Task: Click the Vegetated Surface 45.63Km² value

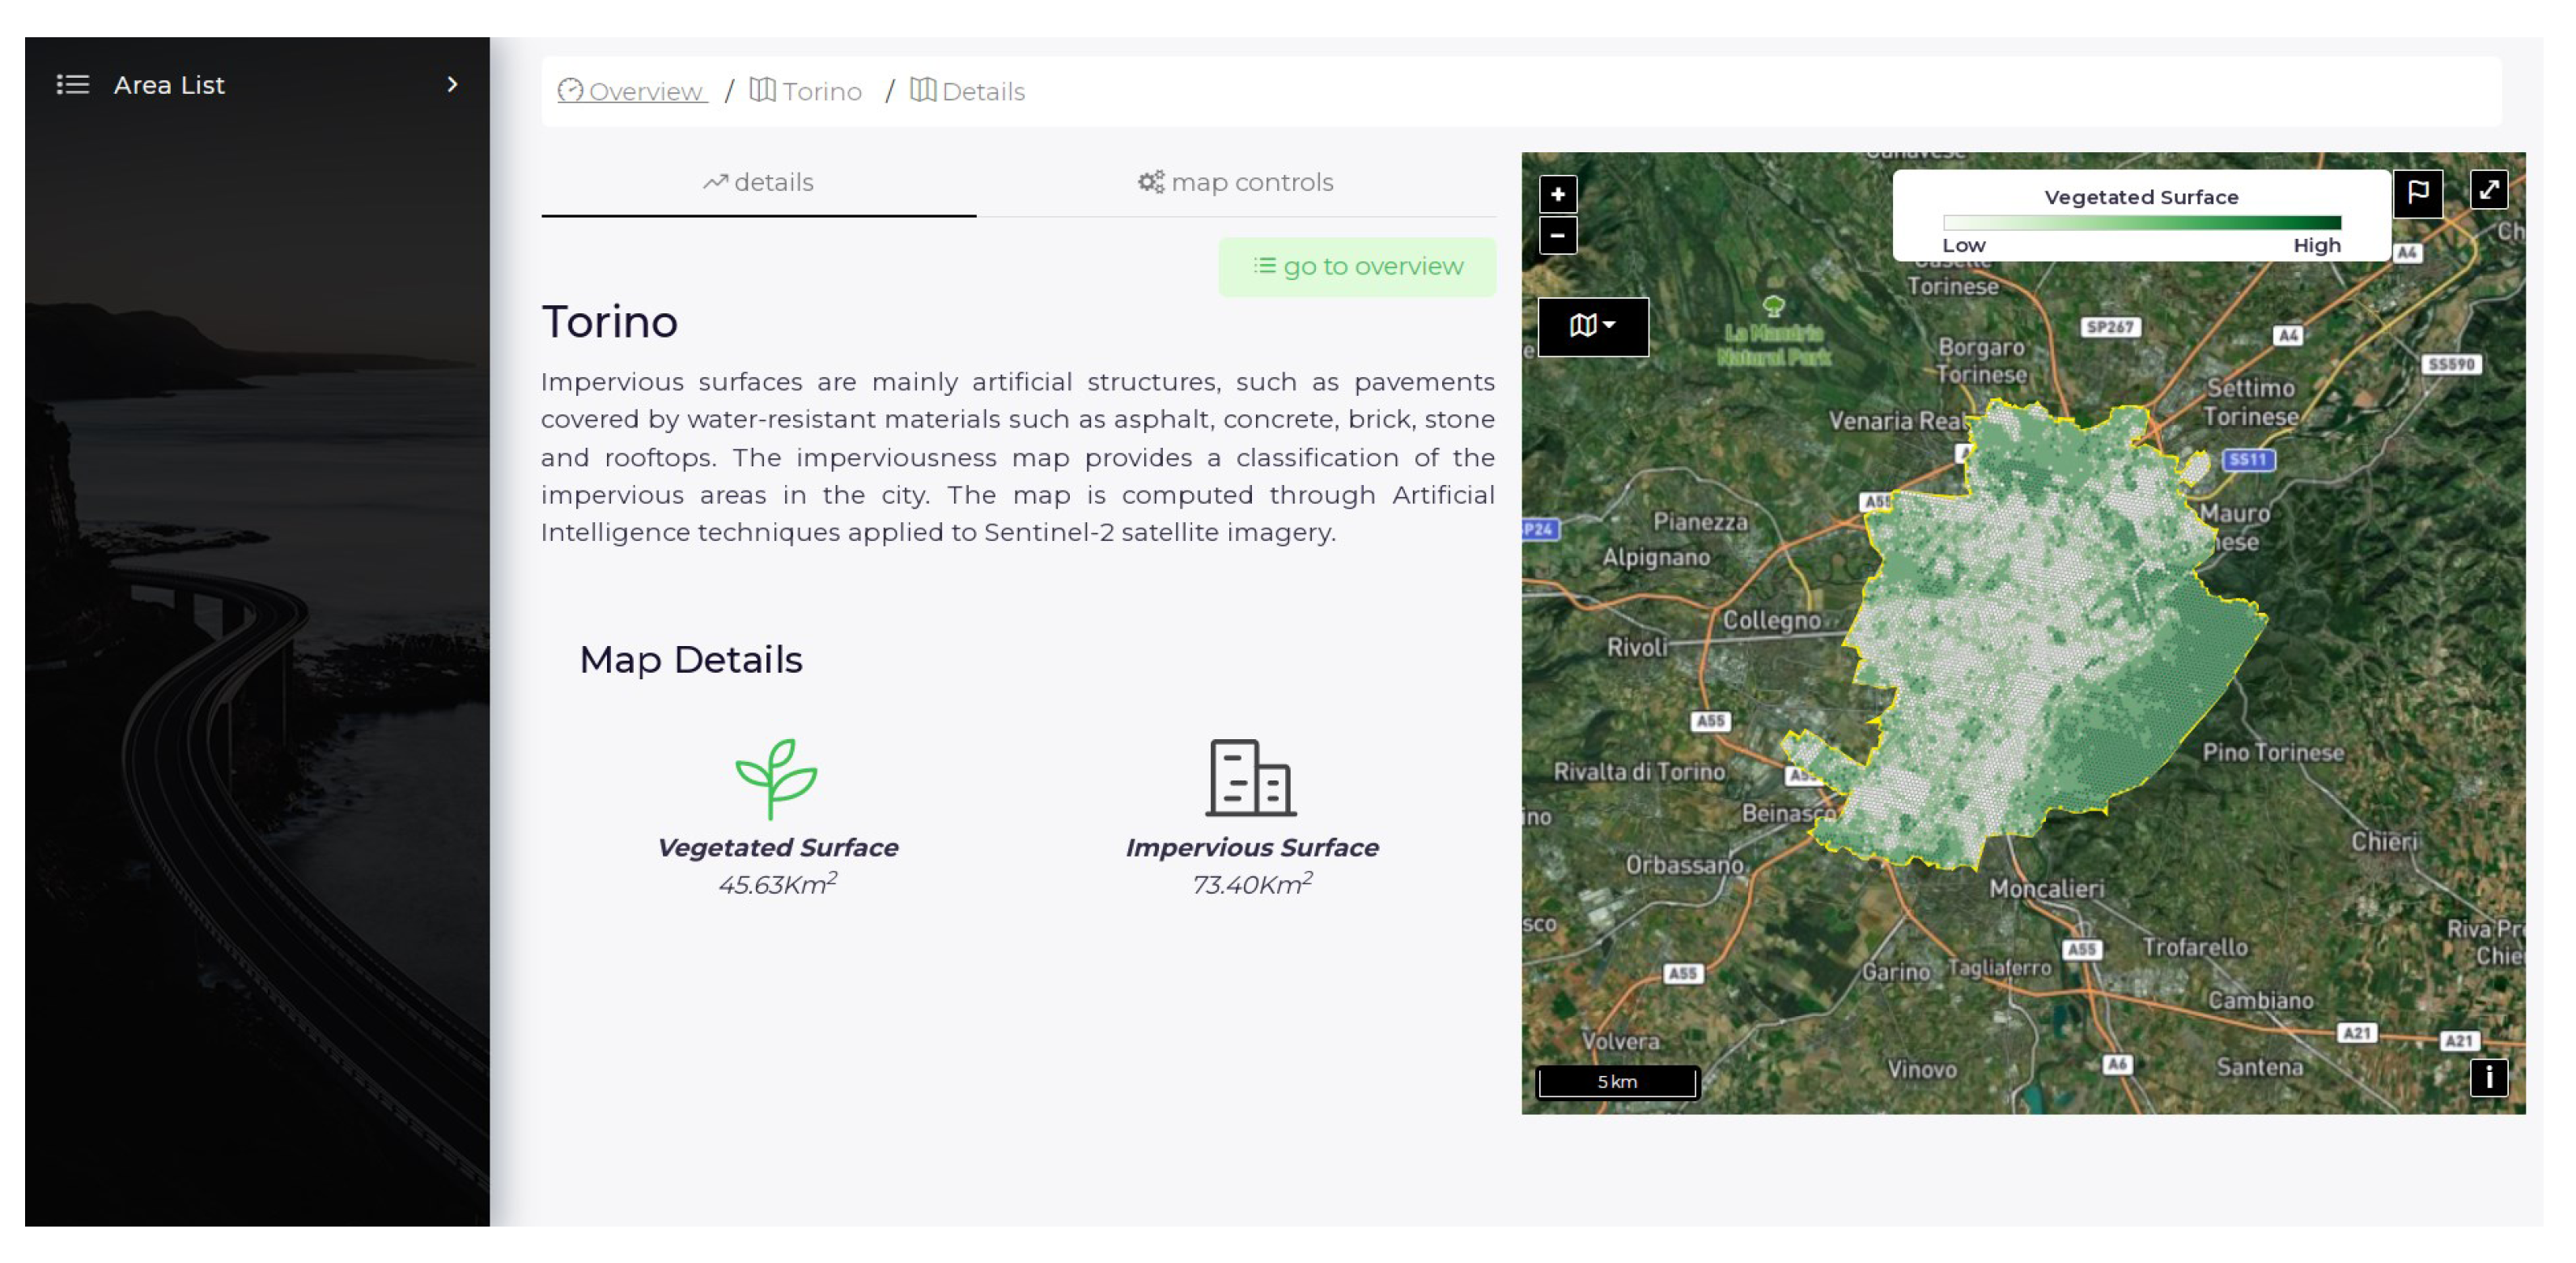Action: point(777,885)
